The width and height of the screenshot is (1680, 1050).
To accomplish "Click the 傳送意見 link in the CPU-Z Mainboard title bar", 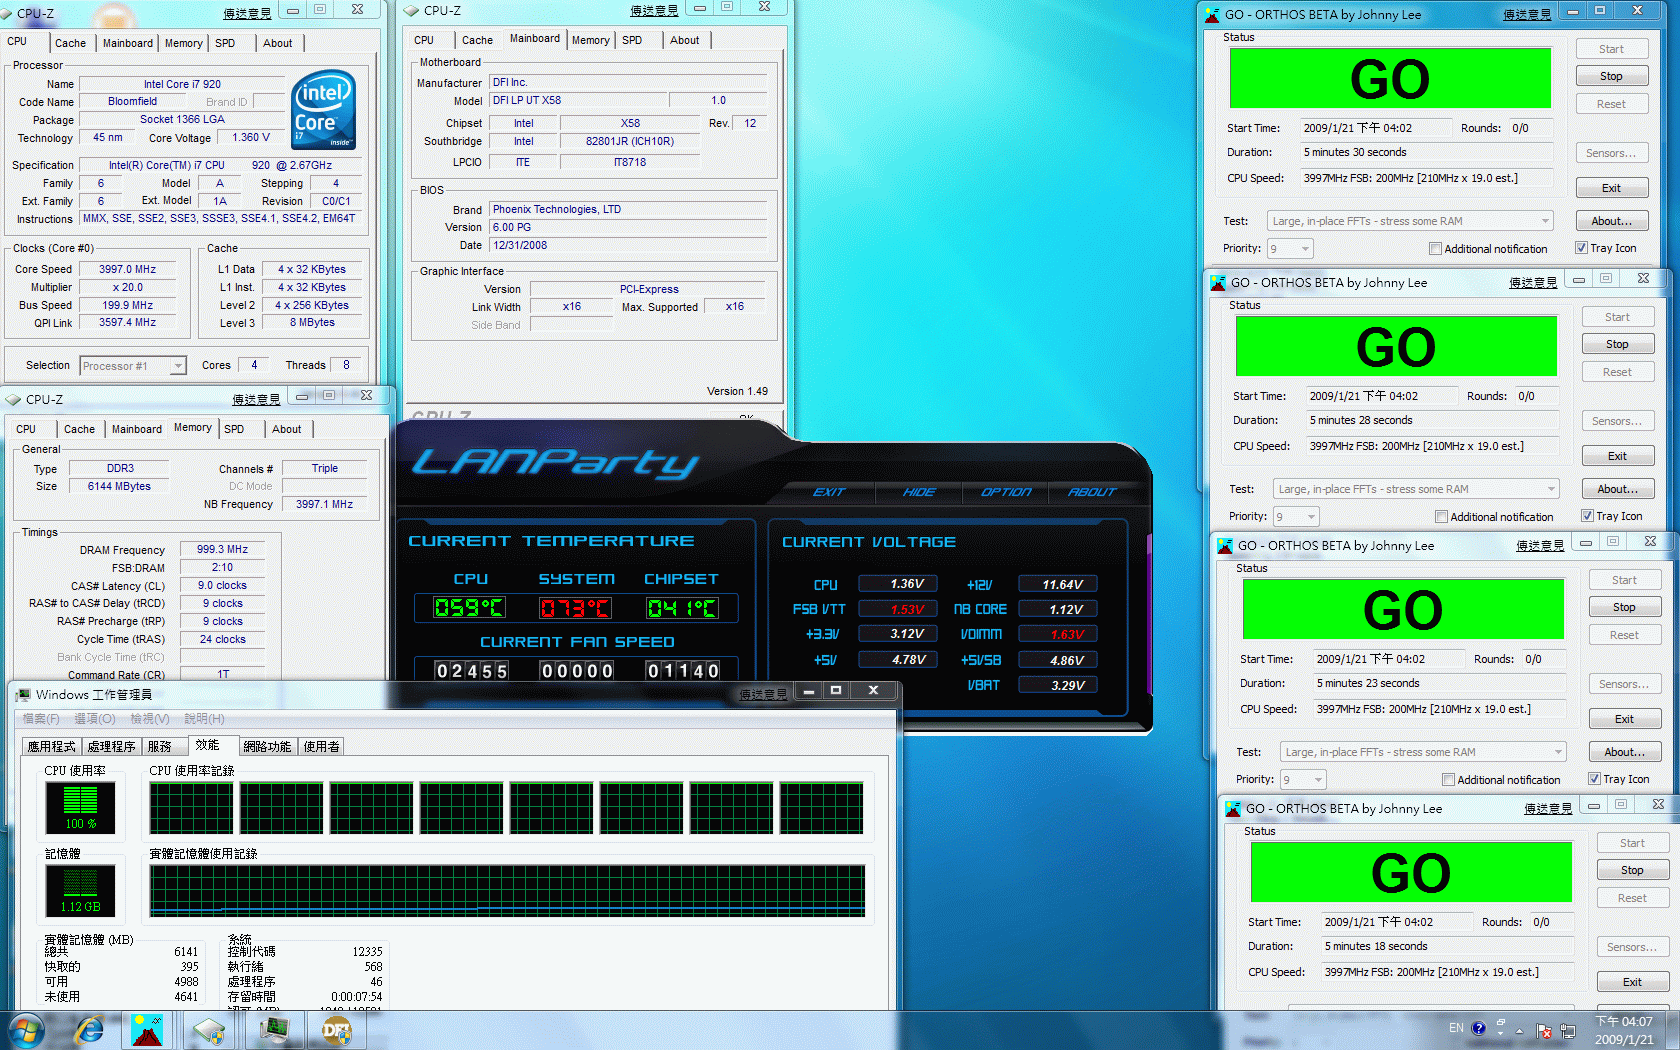I will tap(654, 11).
